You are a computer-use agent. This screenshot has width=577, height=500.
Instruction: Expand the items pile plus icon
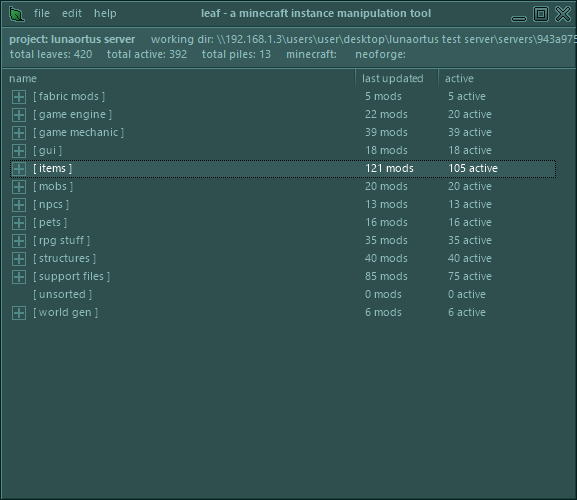pos(19,169)
